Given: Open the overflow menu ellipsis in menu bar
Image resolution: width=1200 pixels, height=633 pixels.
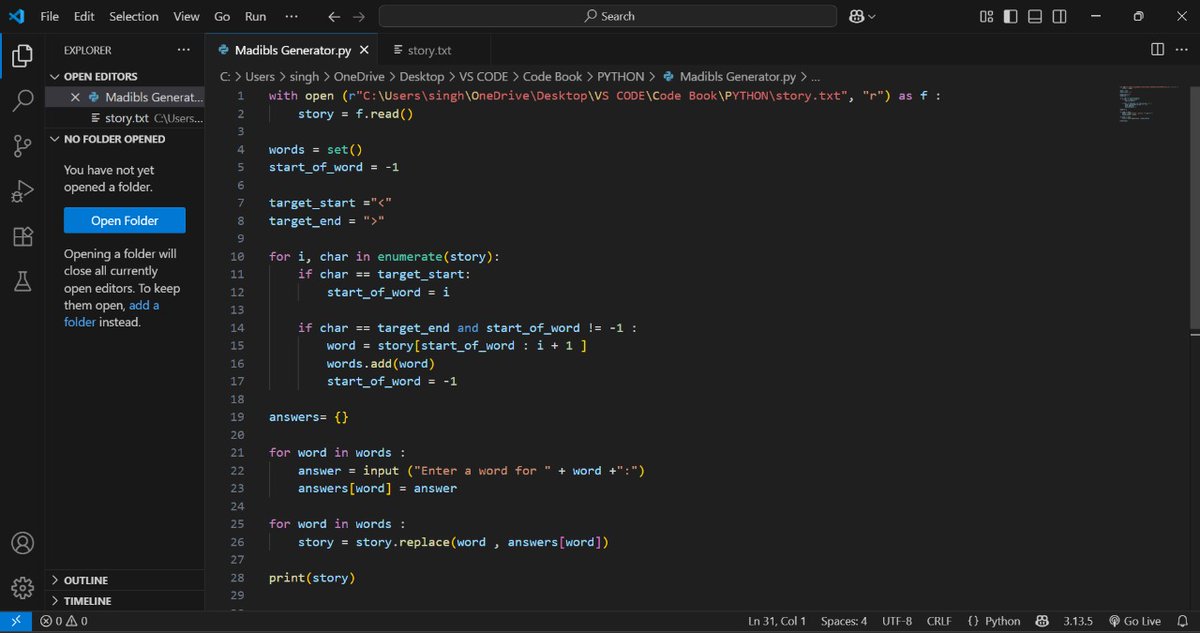Looking at the screenshot, I should 291,16.
